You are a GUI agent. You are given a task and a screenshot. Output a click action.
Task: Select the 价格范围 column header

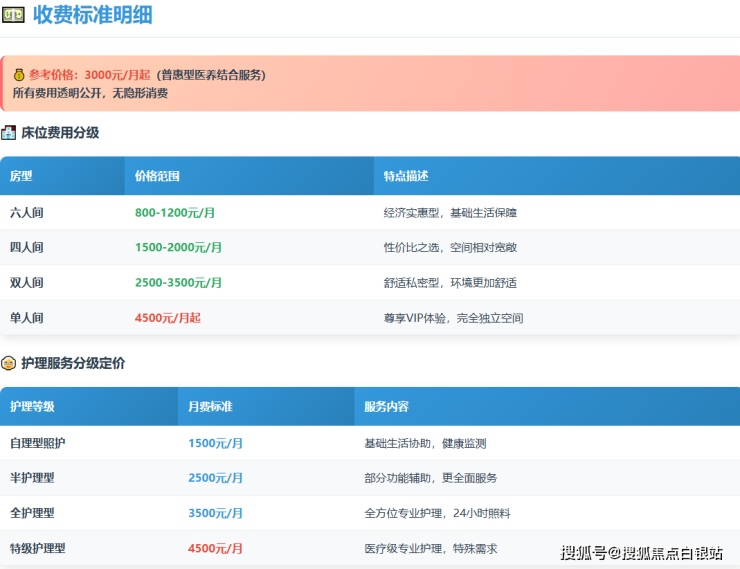157,176
